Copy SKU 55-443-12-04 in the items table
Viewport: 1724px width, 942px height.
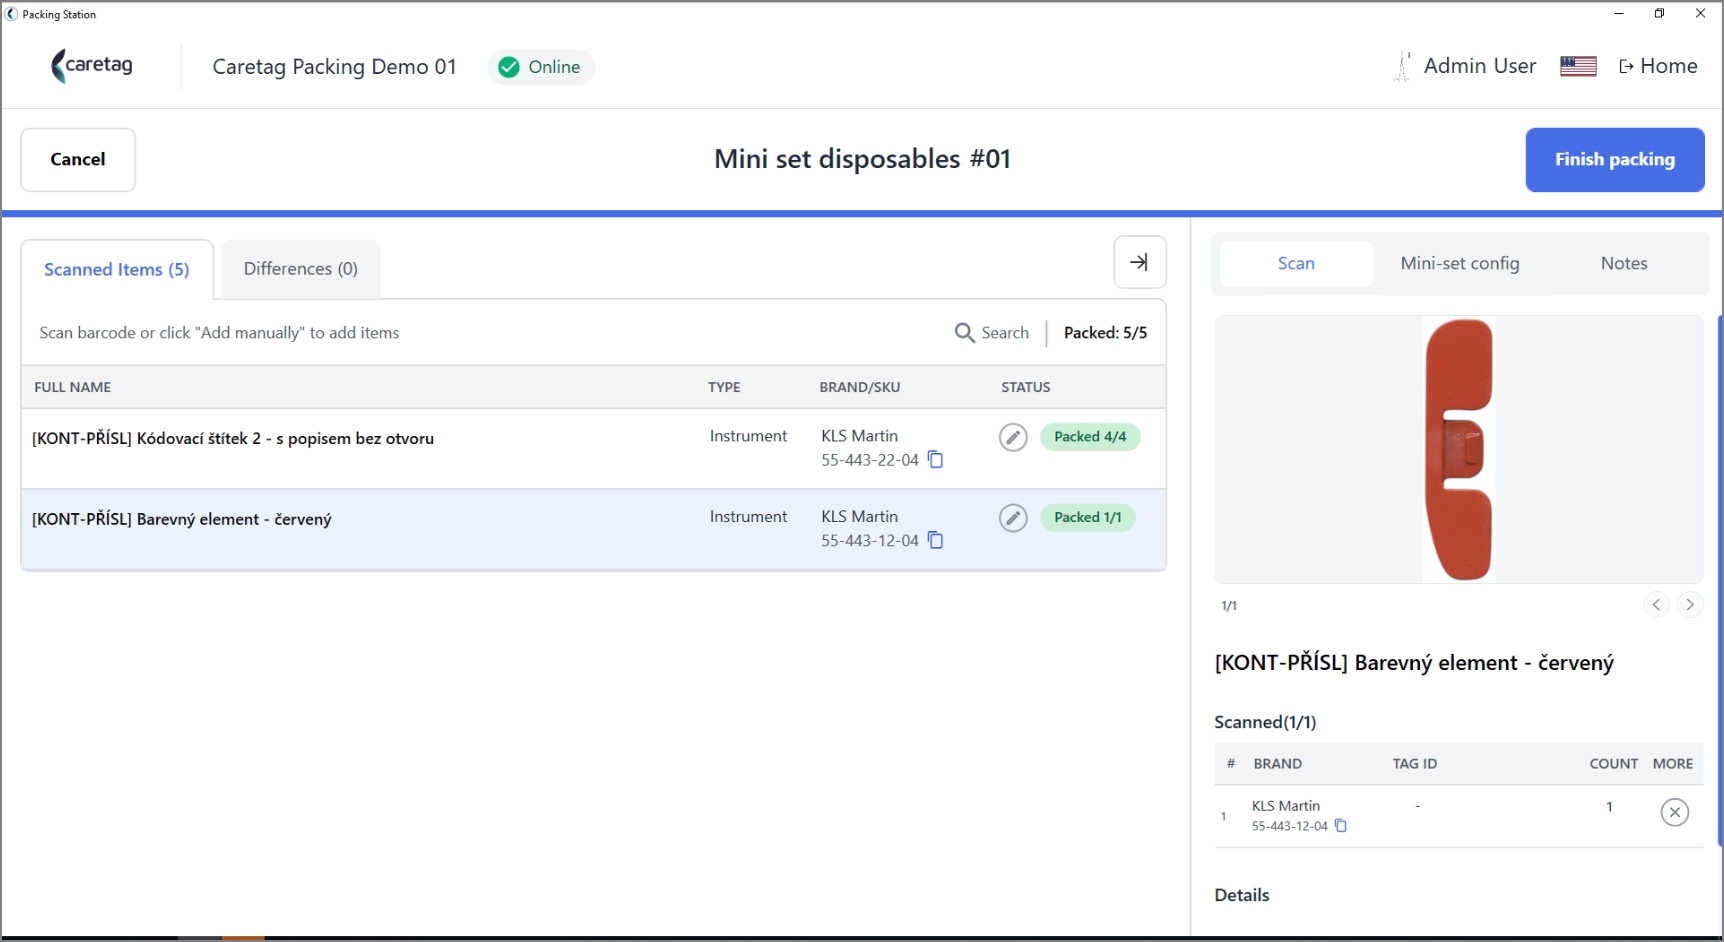pos(935,540)
